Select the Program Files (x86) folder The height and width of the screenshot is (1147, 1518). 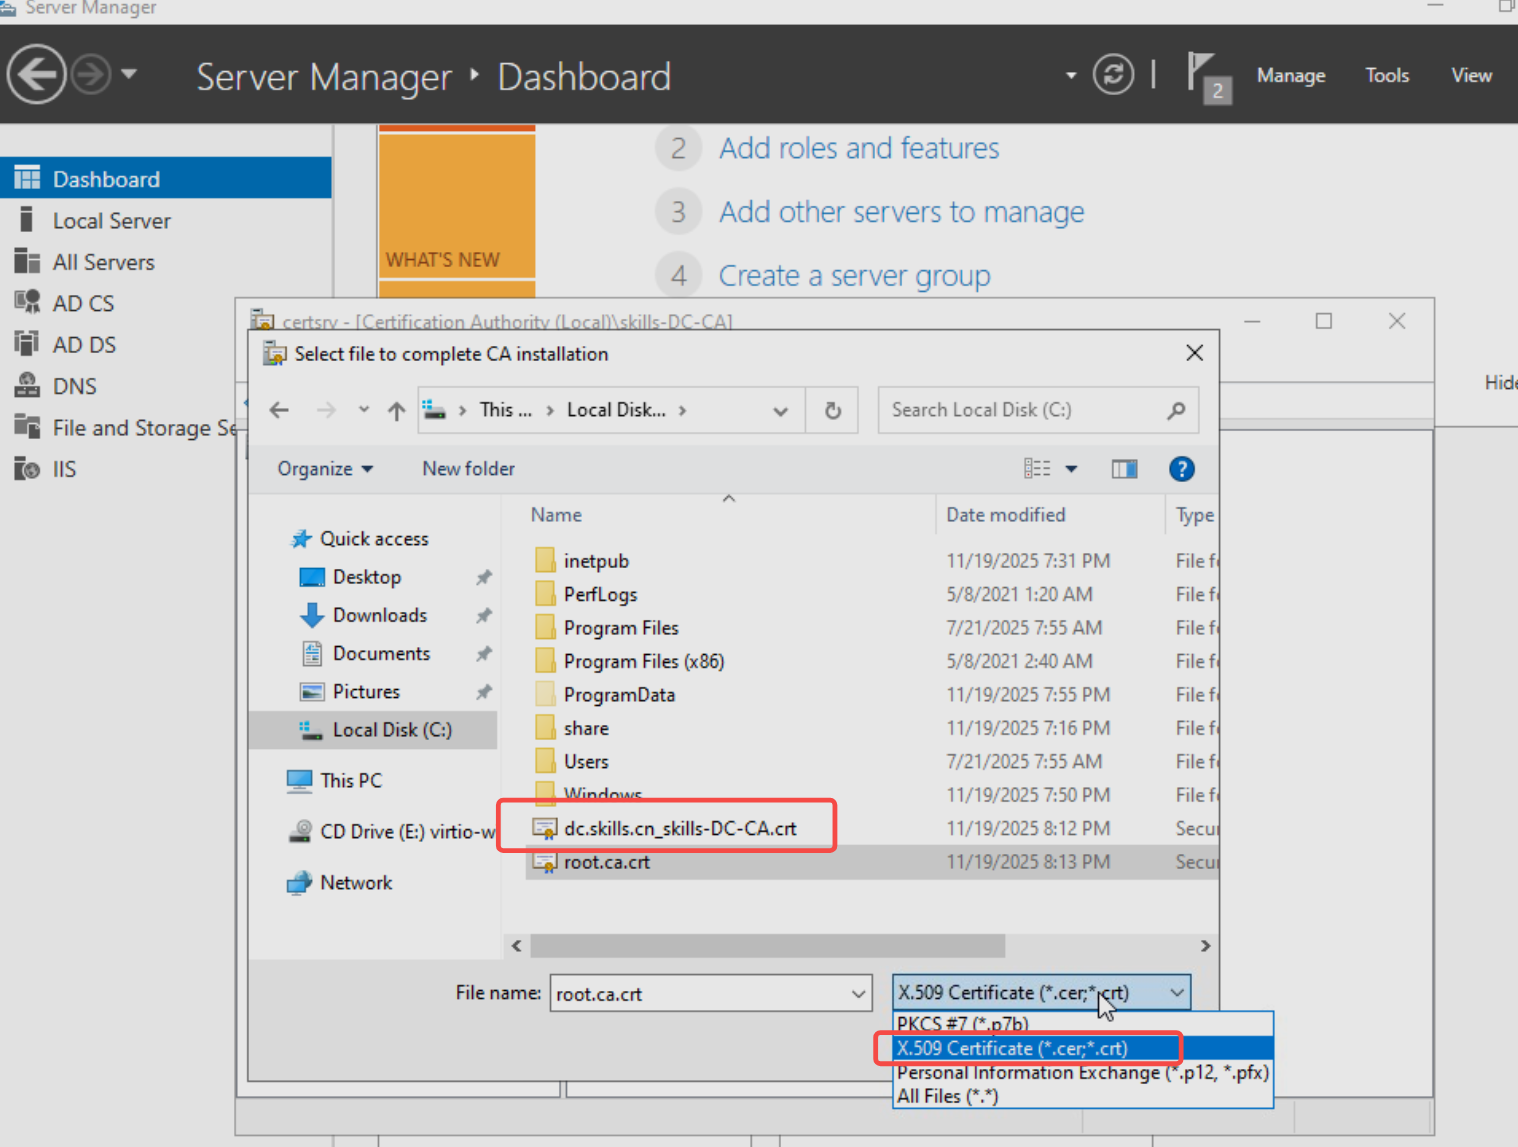click(x=643, y=661)
